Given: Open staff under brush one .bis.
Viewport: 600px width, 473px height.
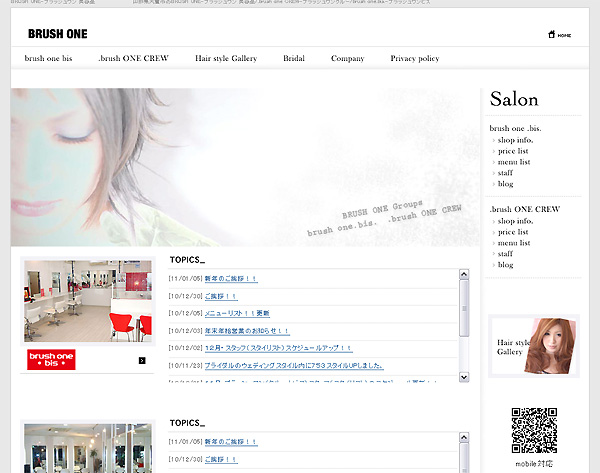Looking at the screenshot, I should 505,173.
